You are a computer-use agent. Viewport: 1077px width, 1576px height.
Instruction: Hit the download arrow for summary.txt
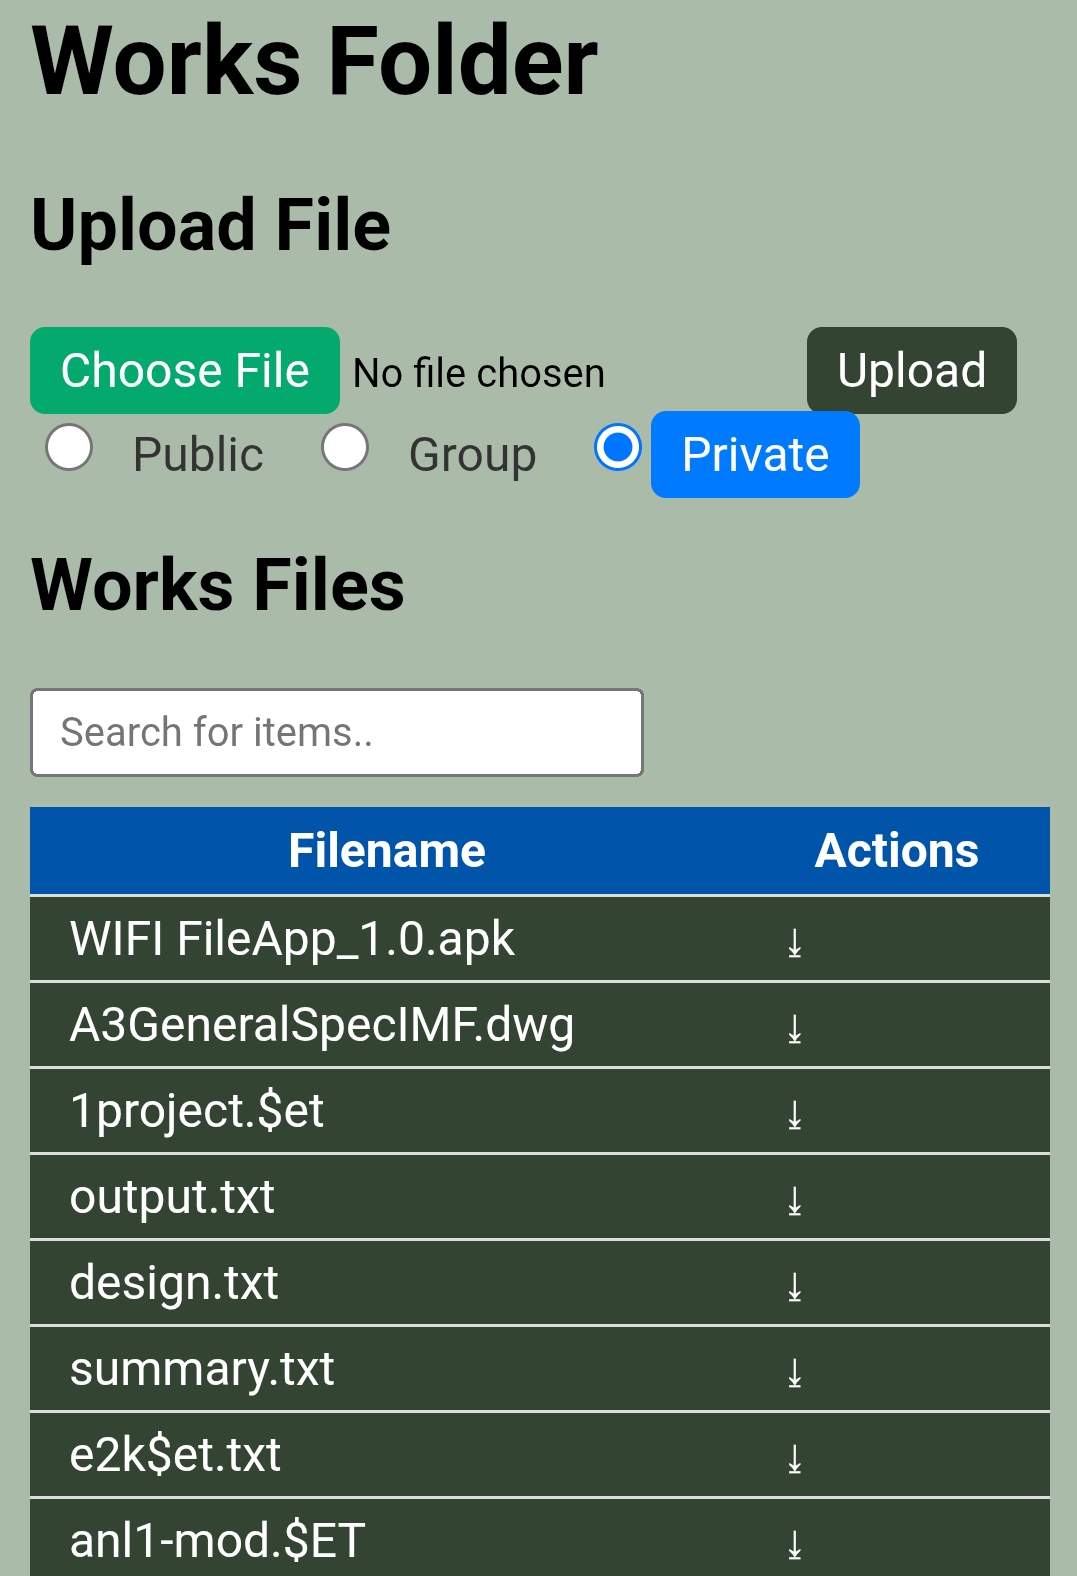coord(795,1372)
